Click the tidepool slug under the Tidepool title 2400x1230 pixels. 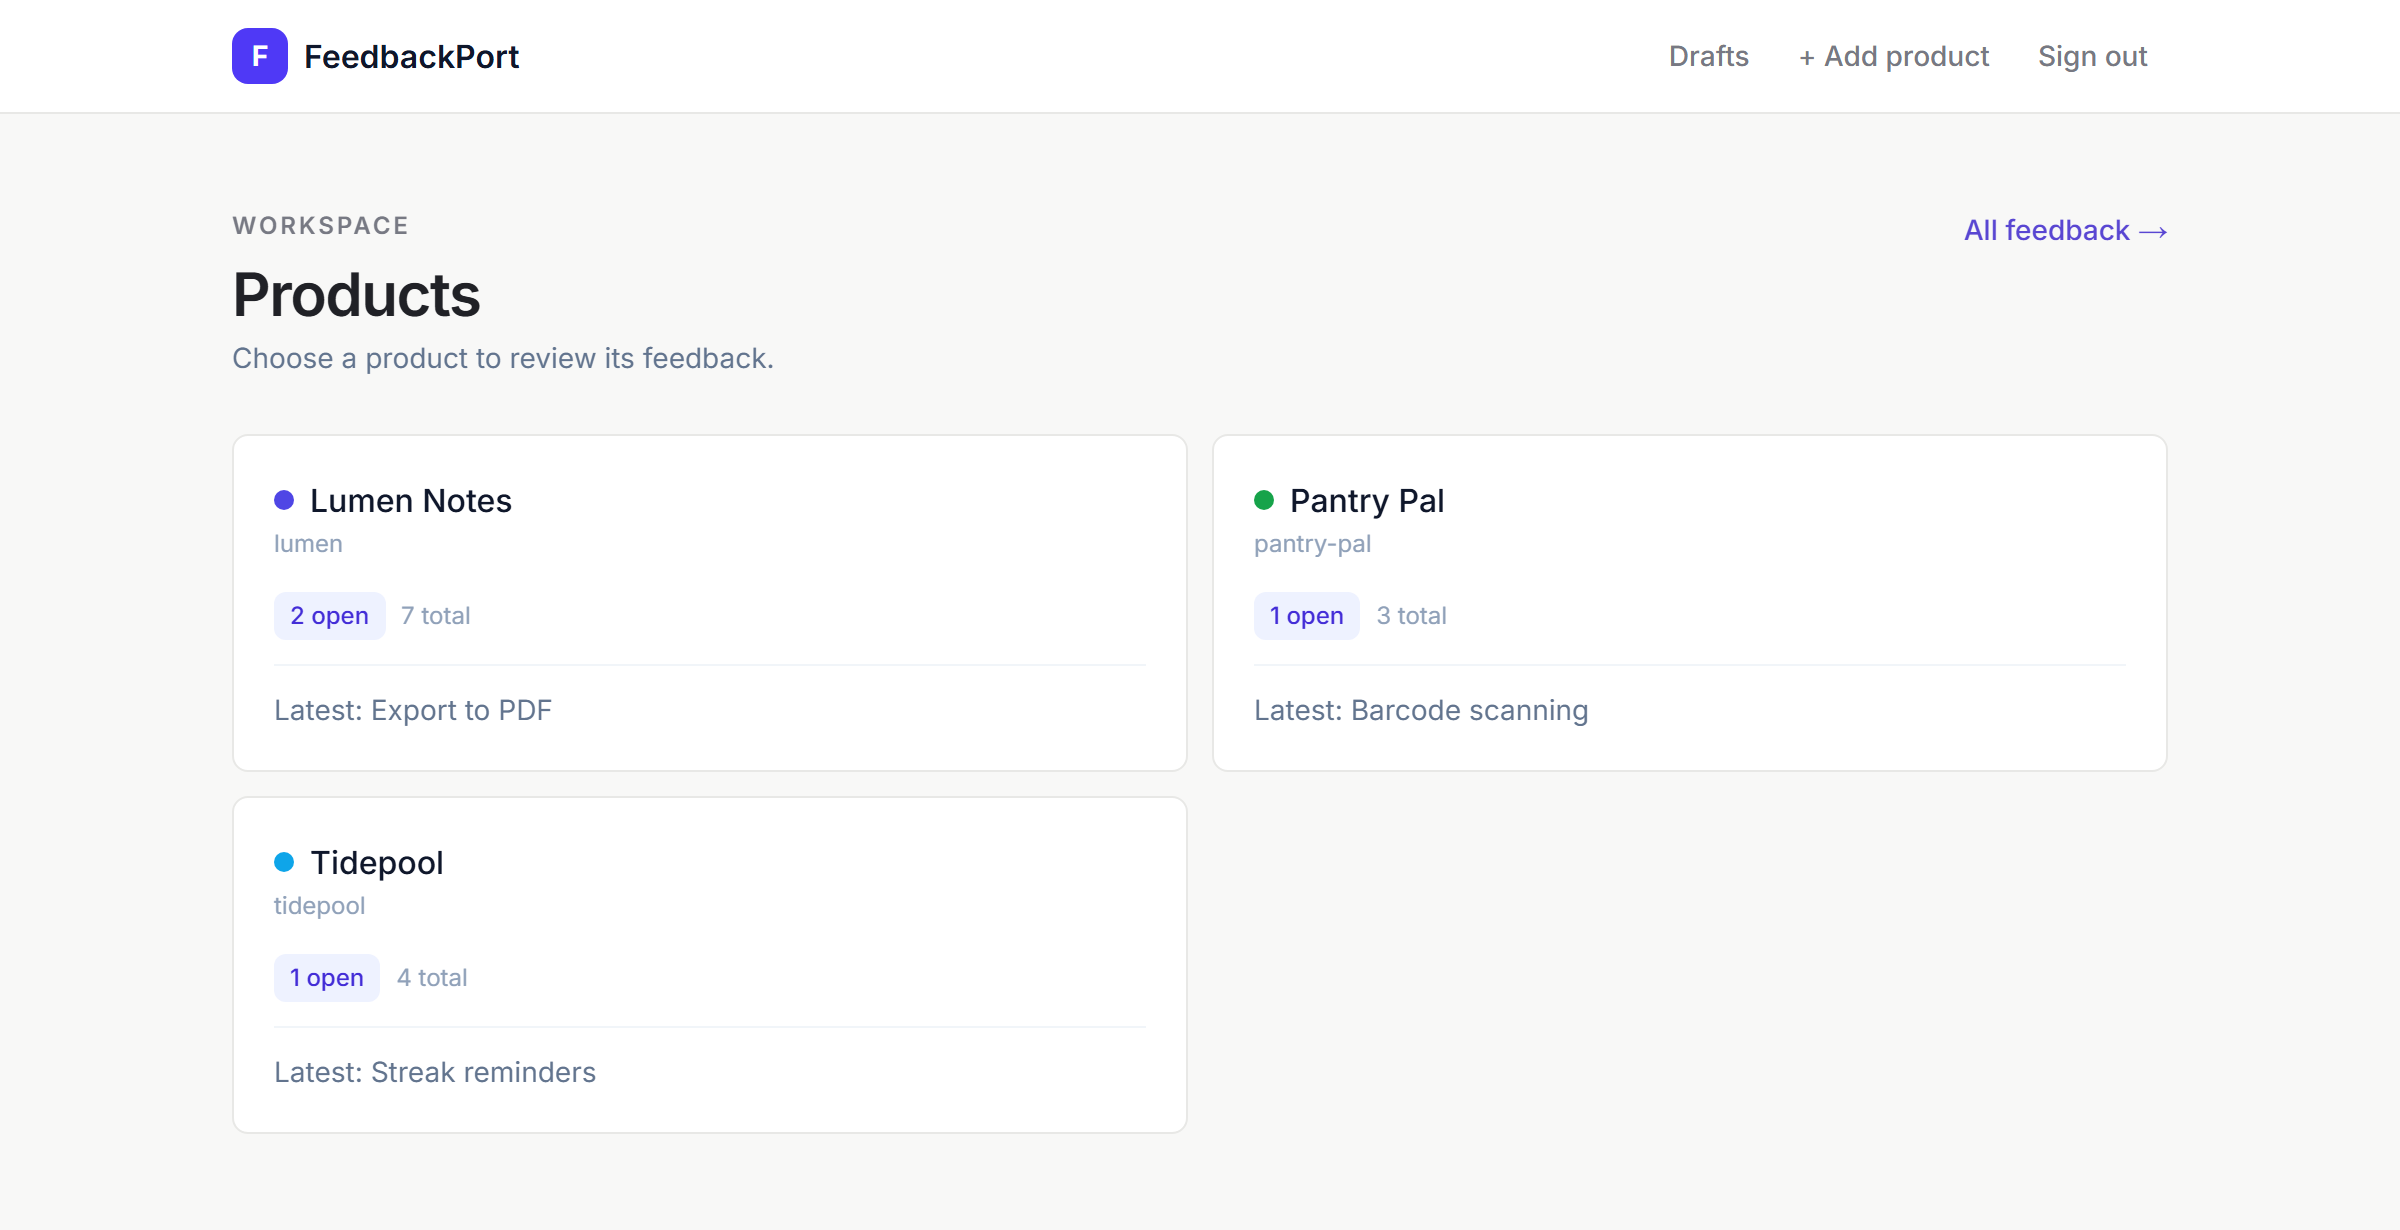pyautogui.click(x=320, y=906)
